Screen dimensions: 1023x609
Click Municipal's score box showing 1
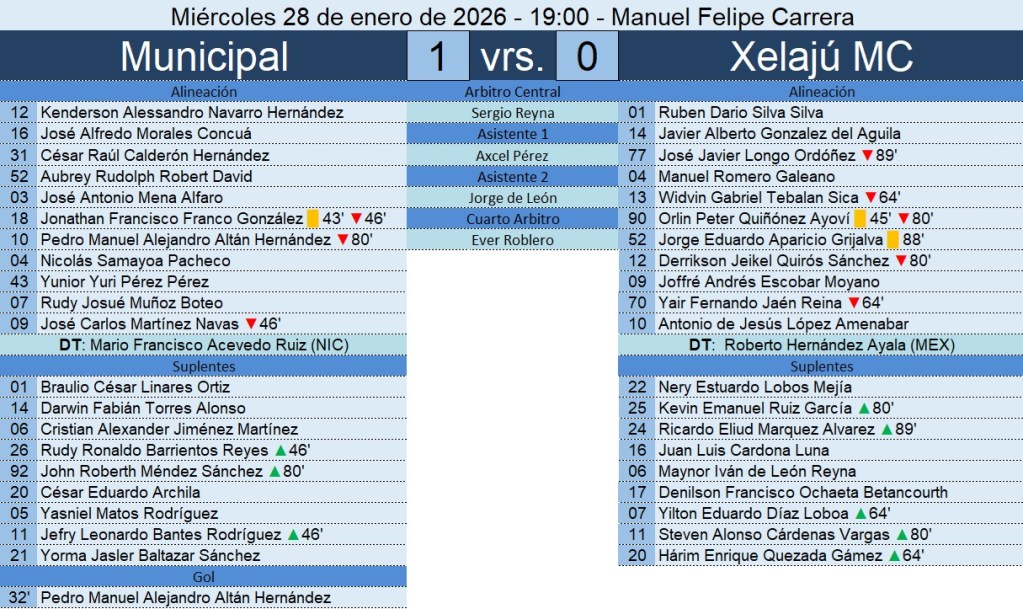(437, 56)
